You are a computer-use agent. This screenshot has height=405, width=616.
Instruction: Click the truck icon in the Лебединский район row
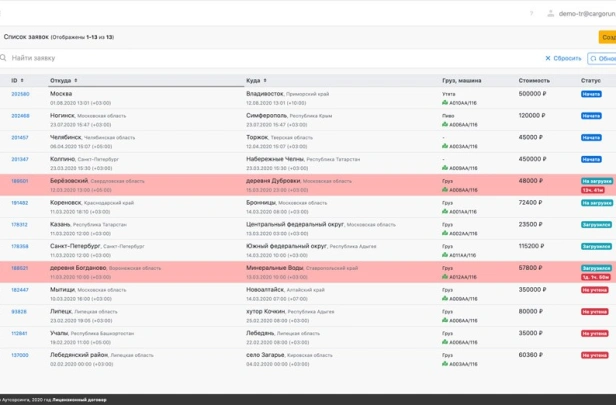tap(445, 363)
